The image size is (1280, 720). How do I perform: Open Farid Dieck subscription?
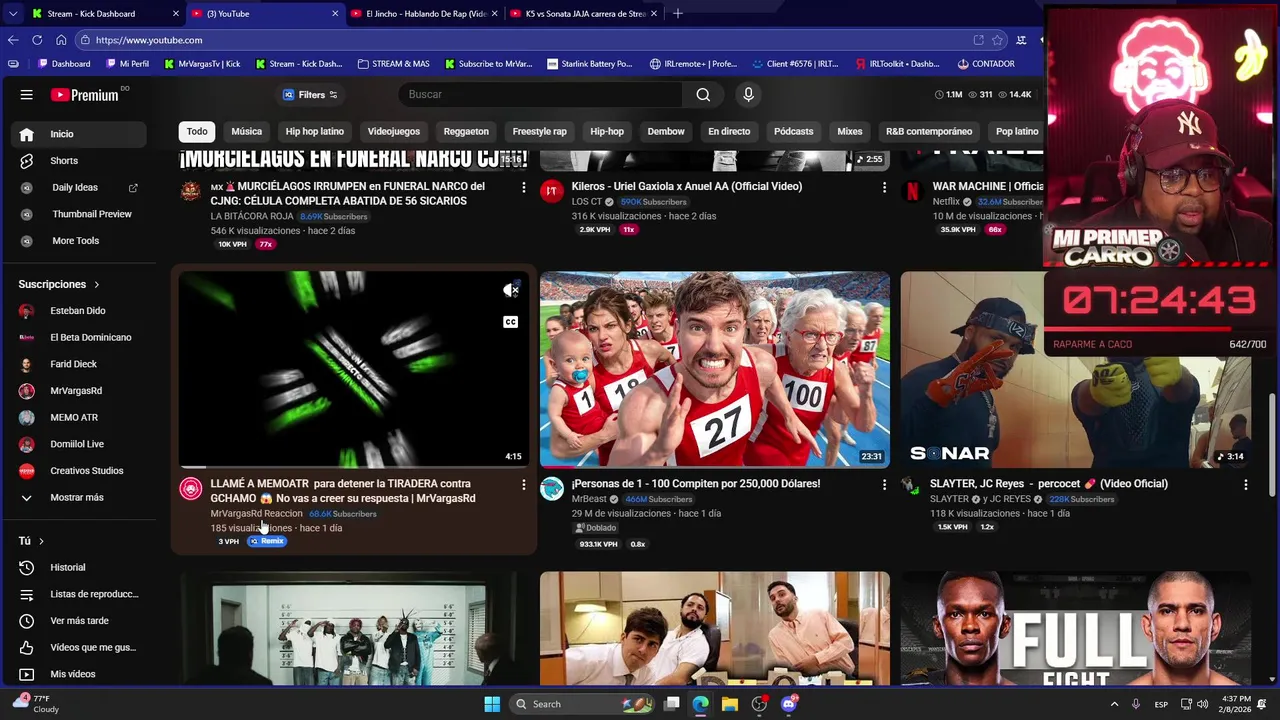pos(80,364)
